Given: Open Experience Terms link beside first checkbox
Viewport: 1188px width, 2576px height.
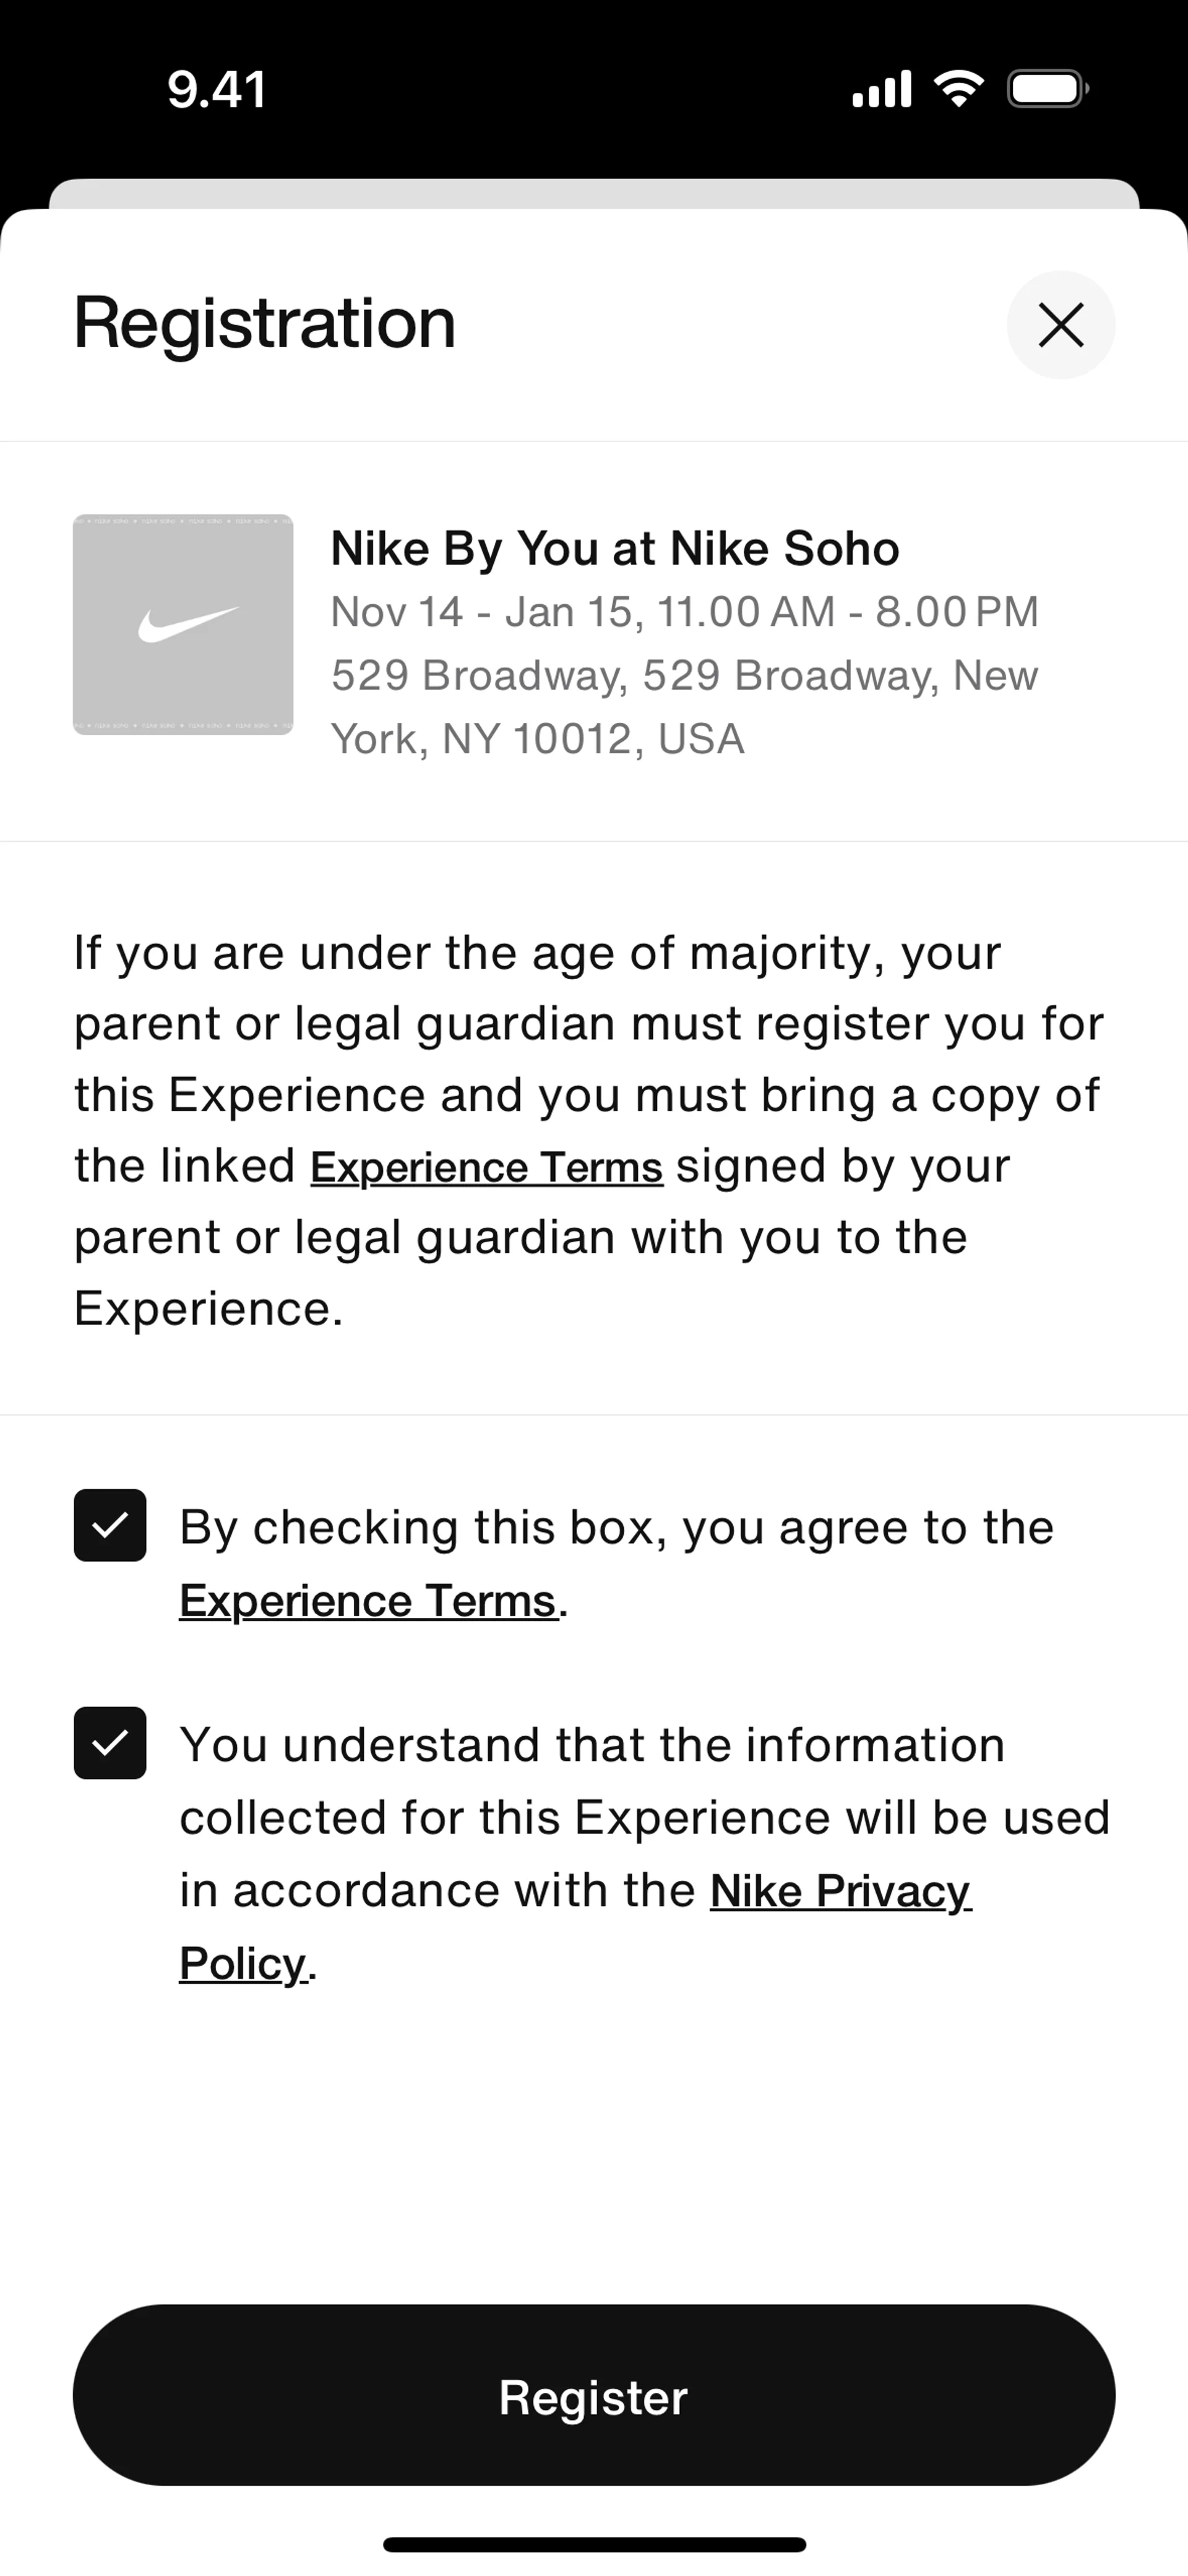Looking at the screenshot, I should pyautogui.click(x=367, y=1601).
